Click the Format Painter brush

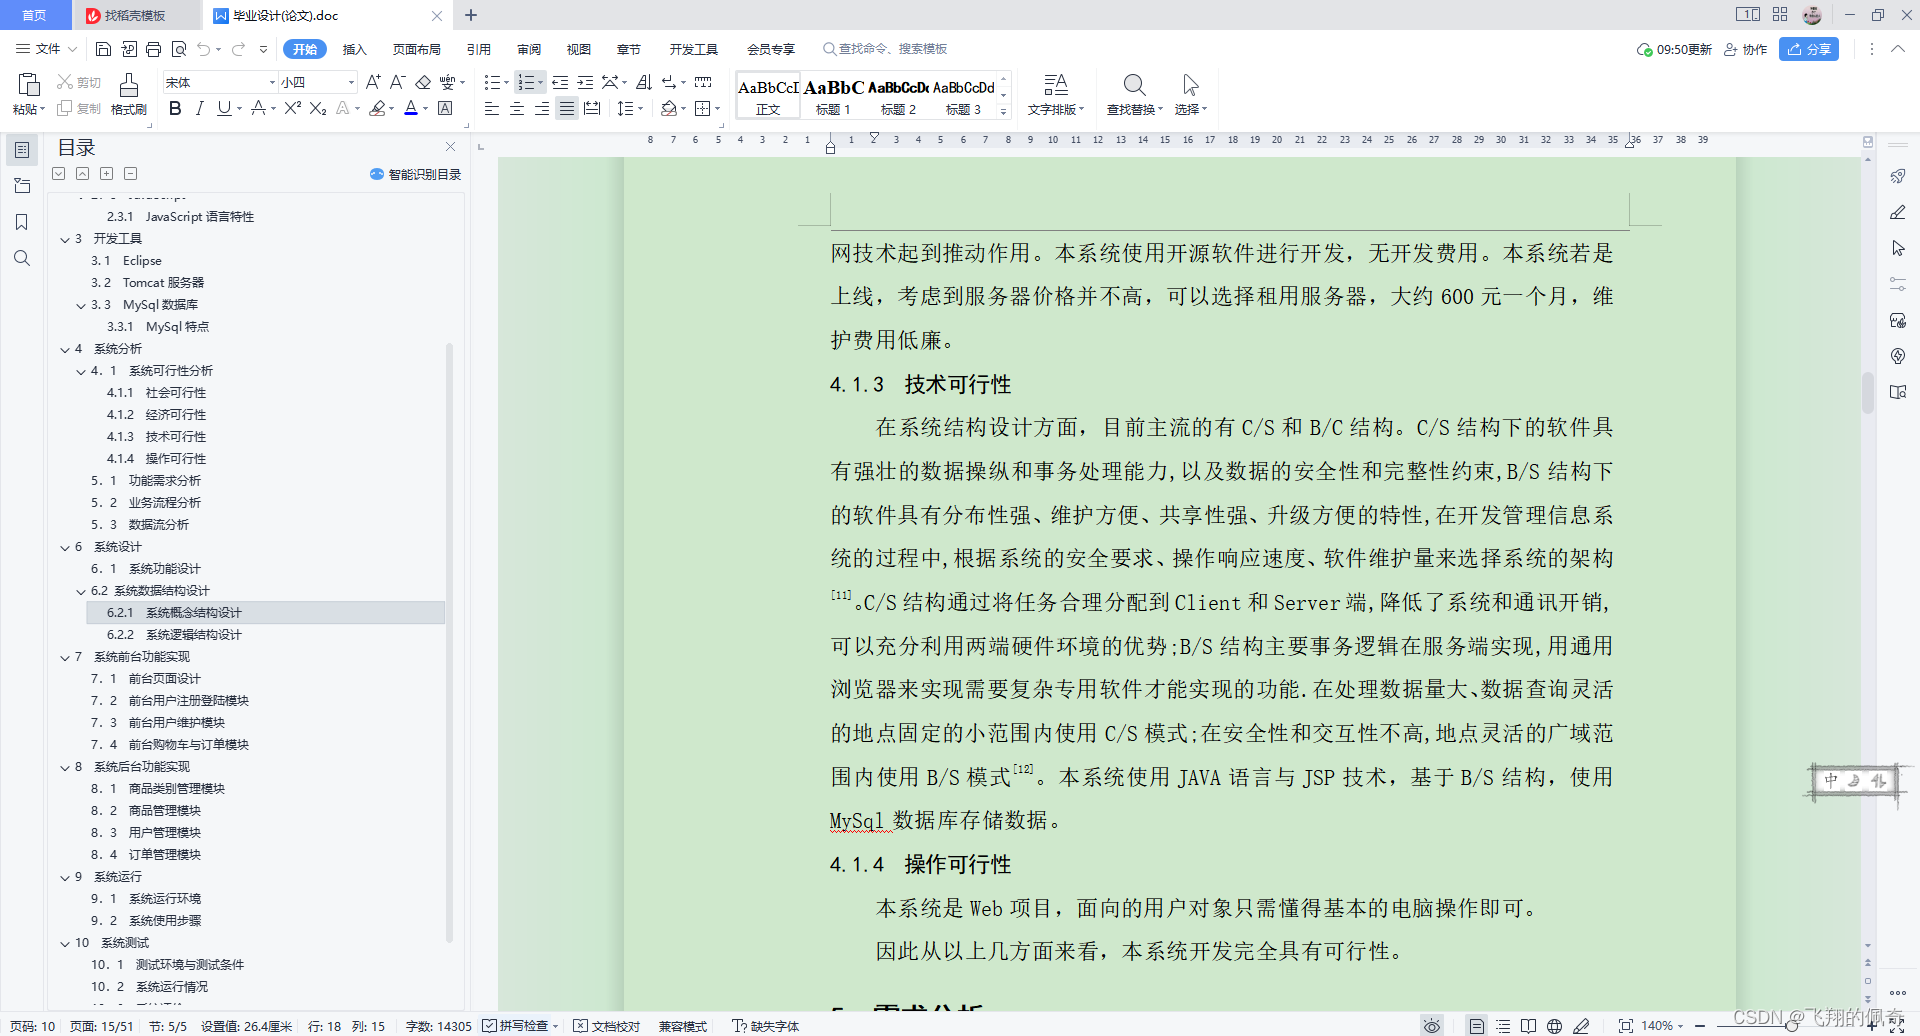point(129,85)
